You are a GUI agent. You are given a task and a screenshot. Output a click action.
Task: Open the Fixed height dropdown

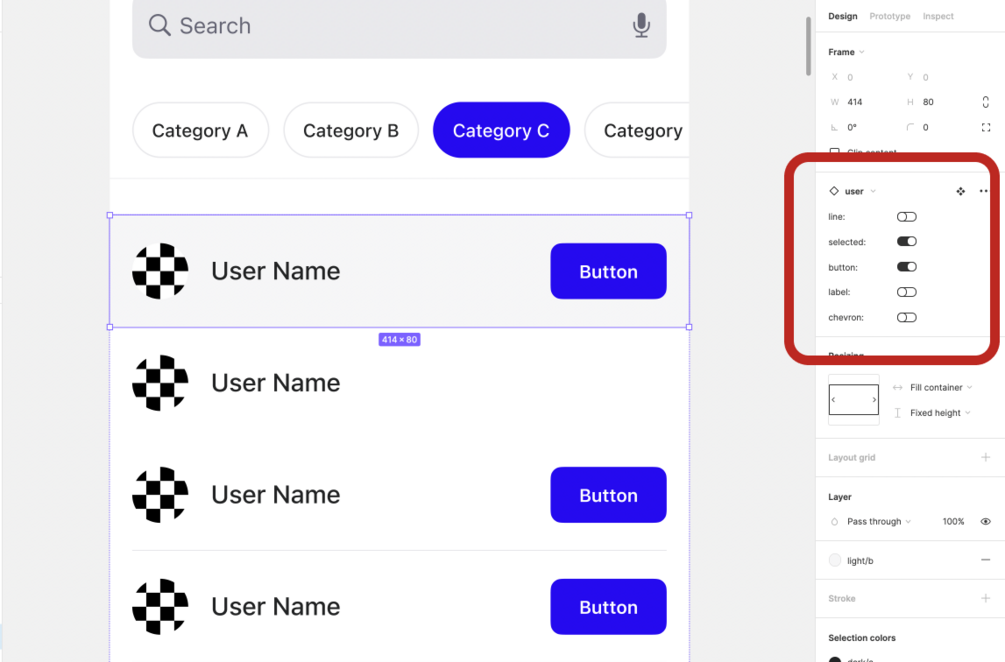[x=936, y=412]
